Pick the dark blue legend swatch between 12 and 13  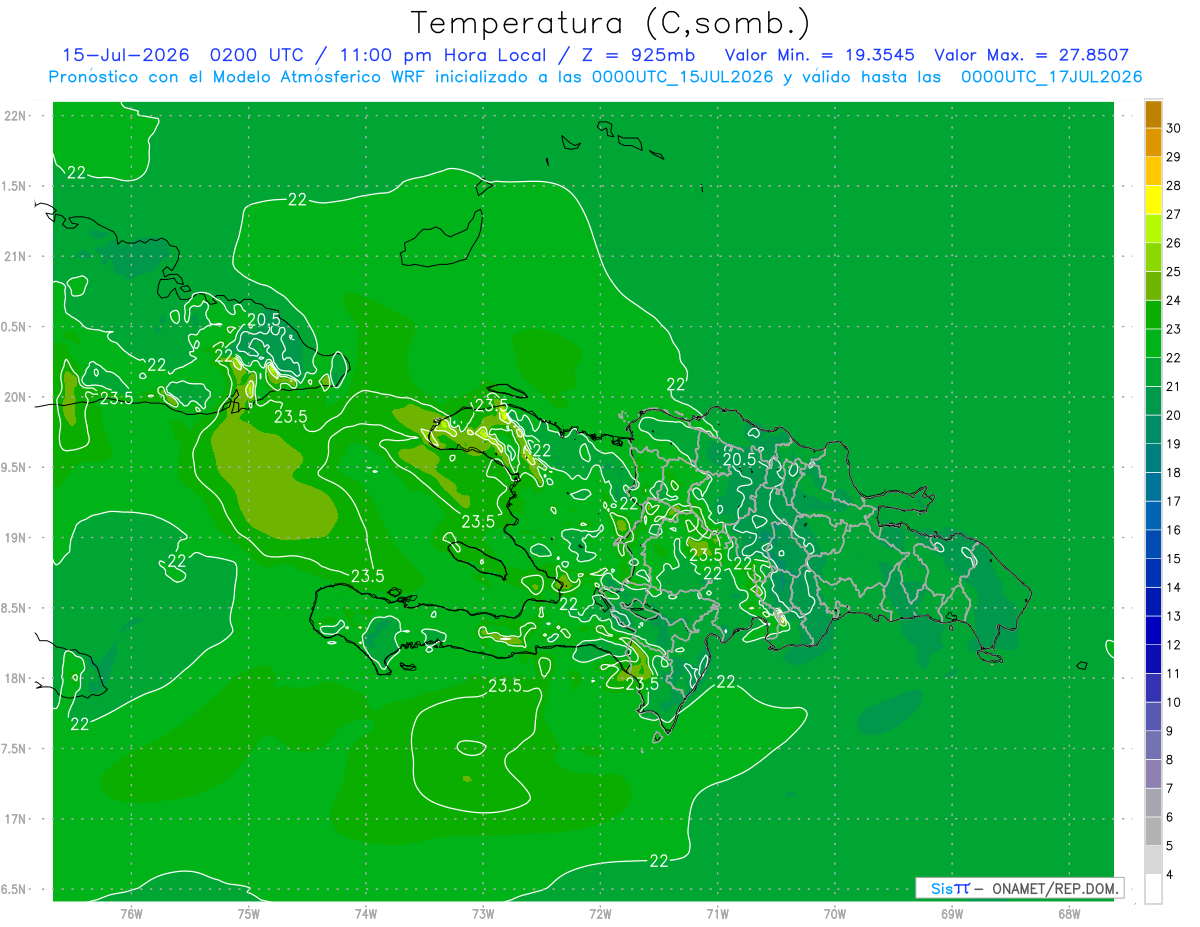tap(1153, 631)
